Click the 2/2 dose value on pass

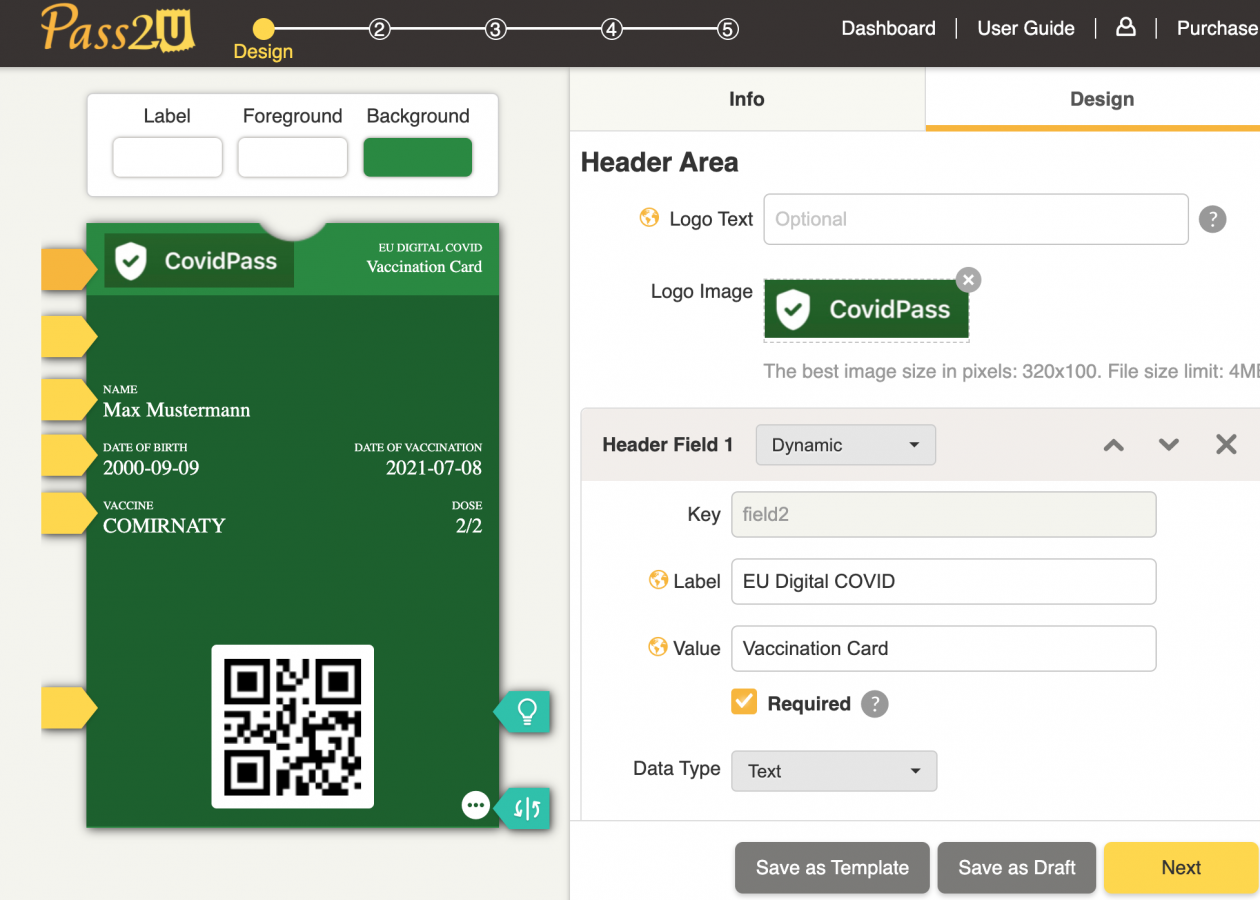469,525
